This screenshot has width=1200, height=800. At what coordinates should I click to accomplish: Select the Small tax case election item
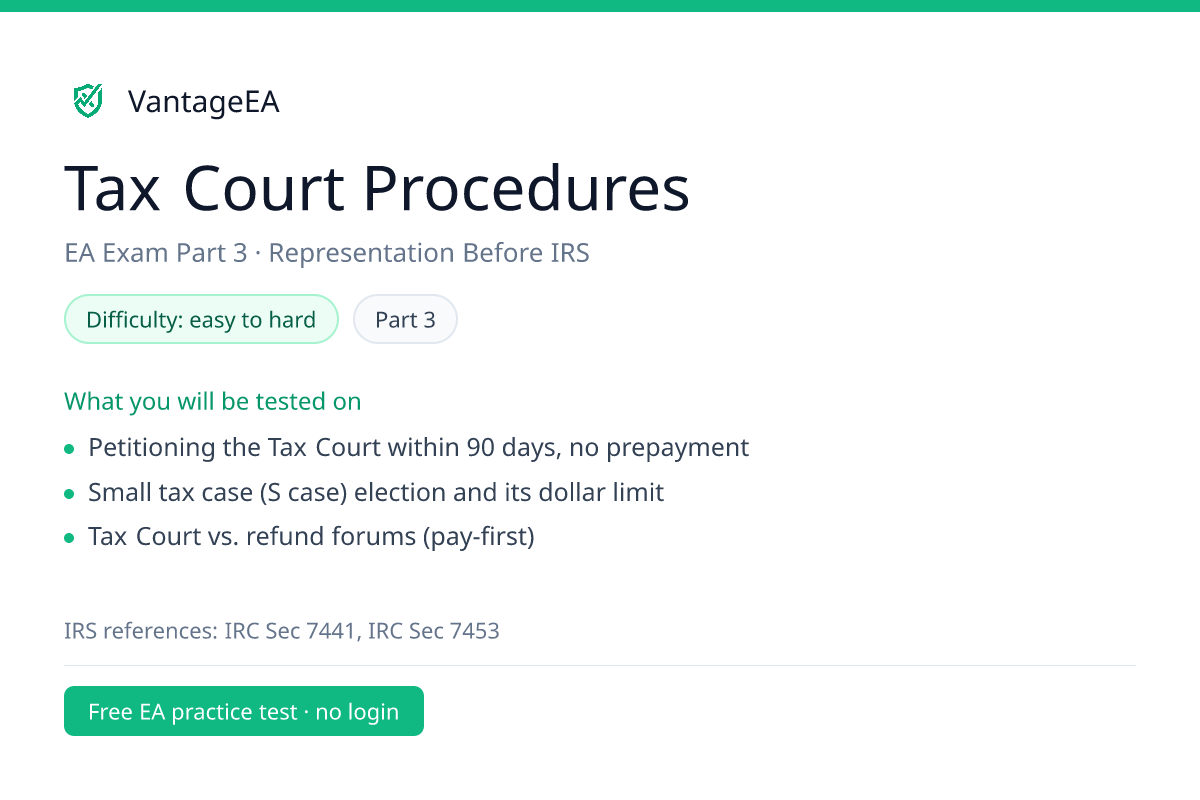[376, 492]
